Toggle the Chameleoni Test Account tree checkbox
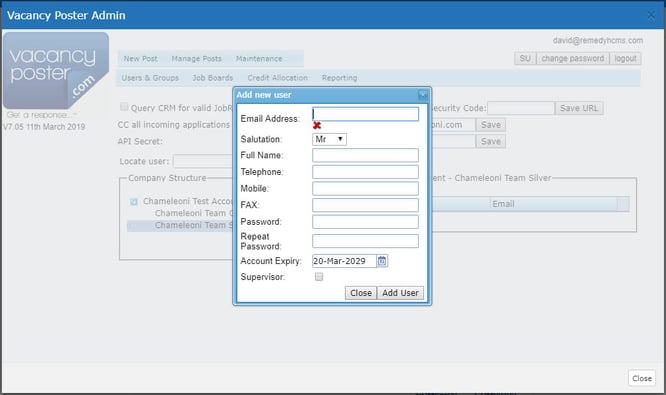The image size is (666, 395). [x=134, y=202]
